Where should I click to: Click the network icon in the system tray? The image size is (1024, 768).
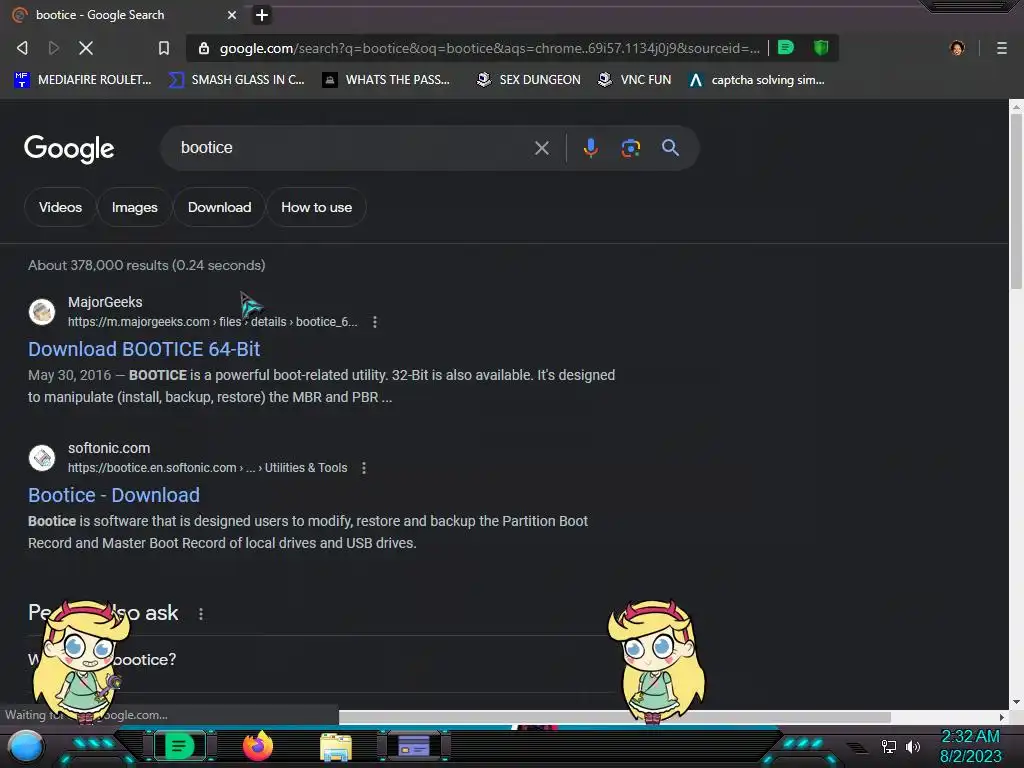889,746
